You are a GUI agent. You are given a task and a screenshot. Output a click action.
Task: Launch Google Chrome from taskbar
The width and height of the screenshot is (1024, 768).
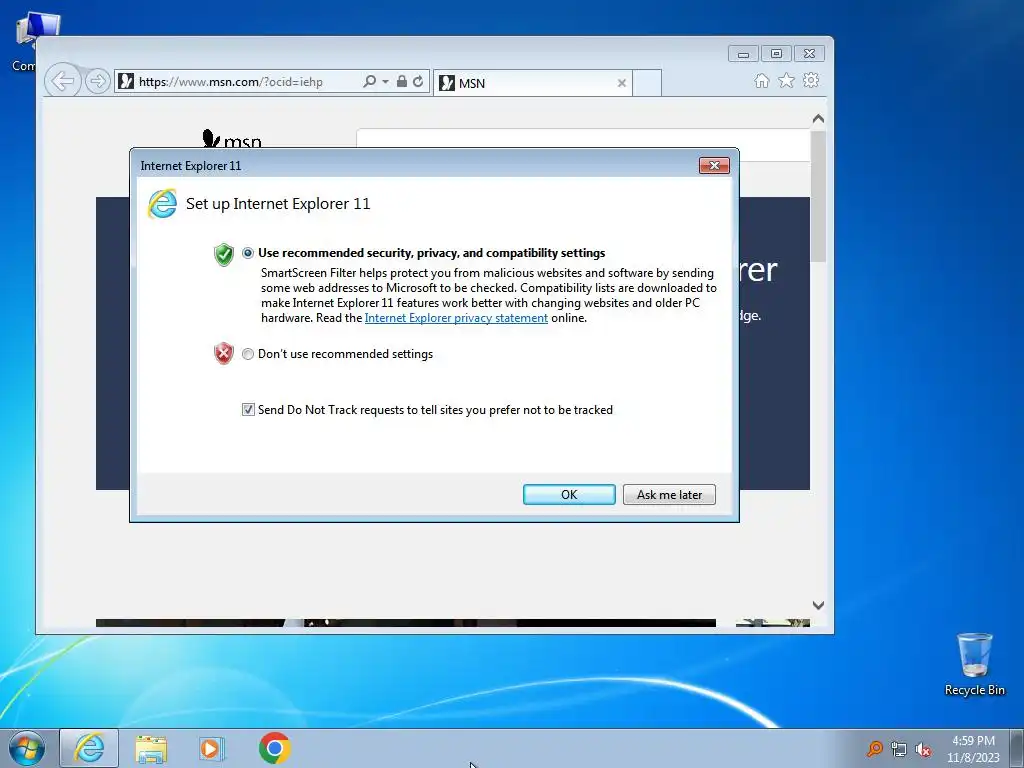pos(274,748)
